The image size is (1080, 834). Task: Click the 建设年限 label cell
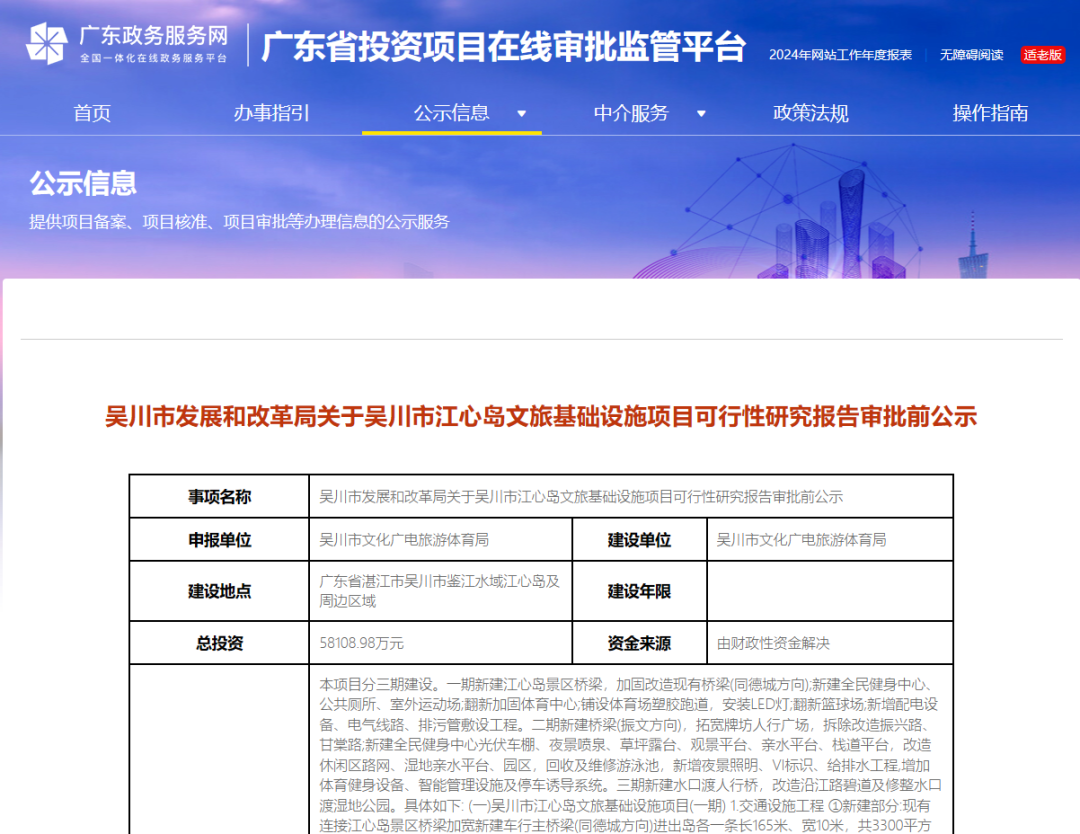click(639, 591)
